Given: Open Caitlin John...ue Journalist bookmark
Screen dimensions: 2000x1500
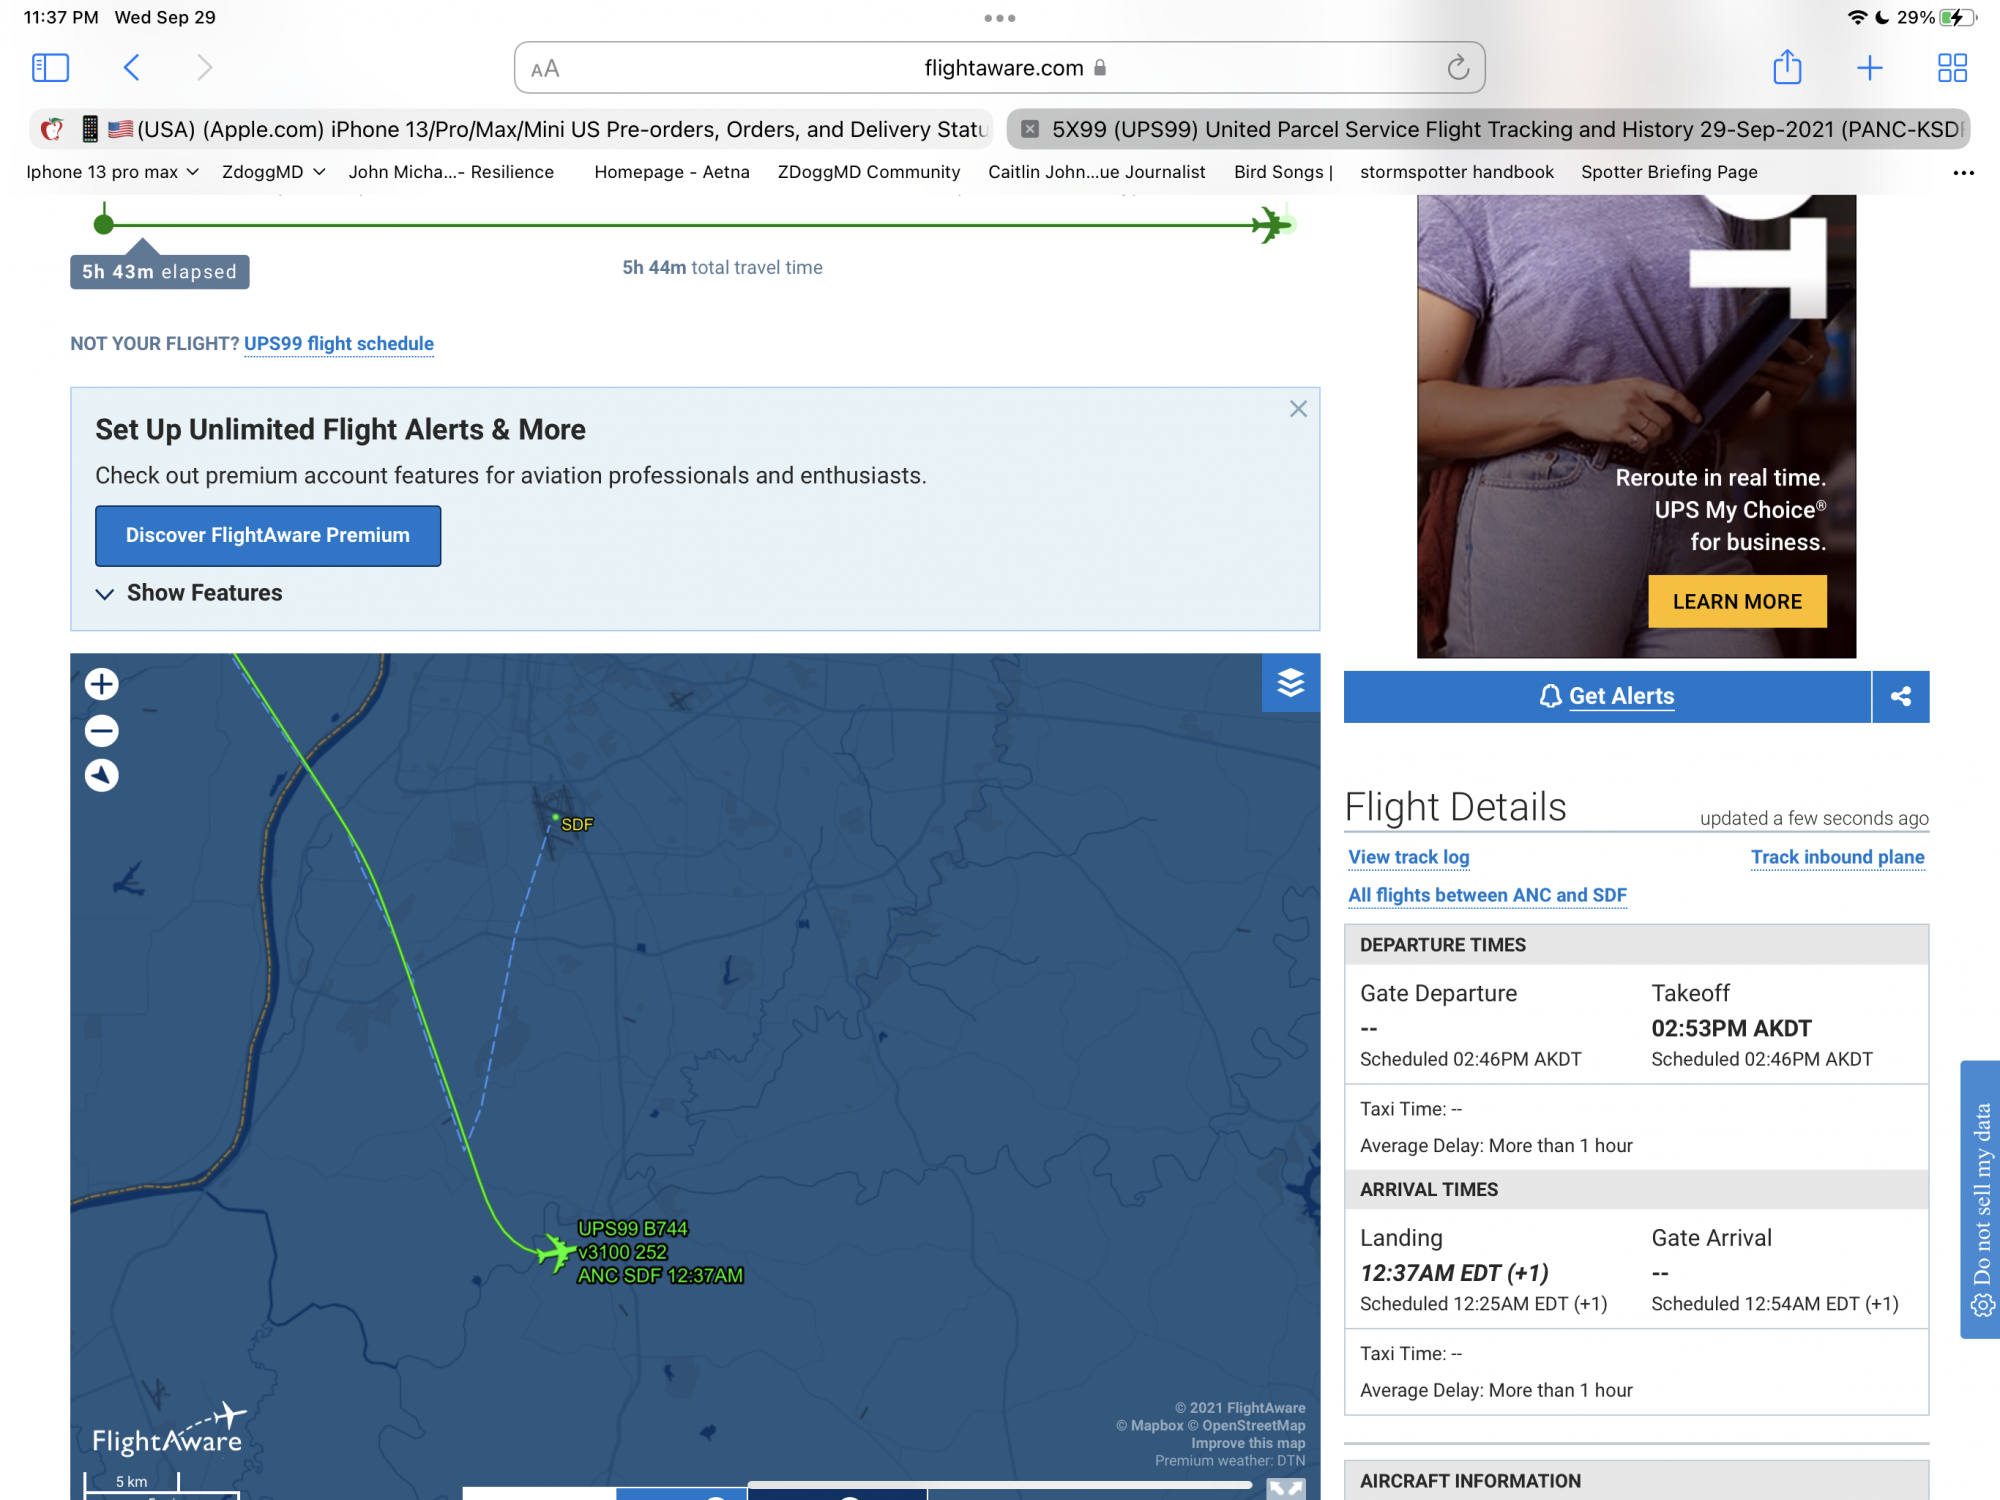Looking at the screenshot, I should pos(1097,172).
